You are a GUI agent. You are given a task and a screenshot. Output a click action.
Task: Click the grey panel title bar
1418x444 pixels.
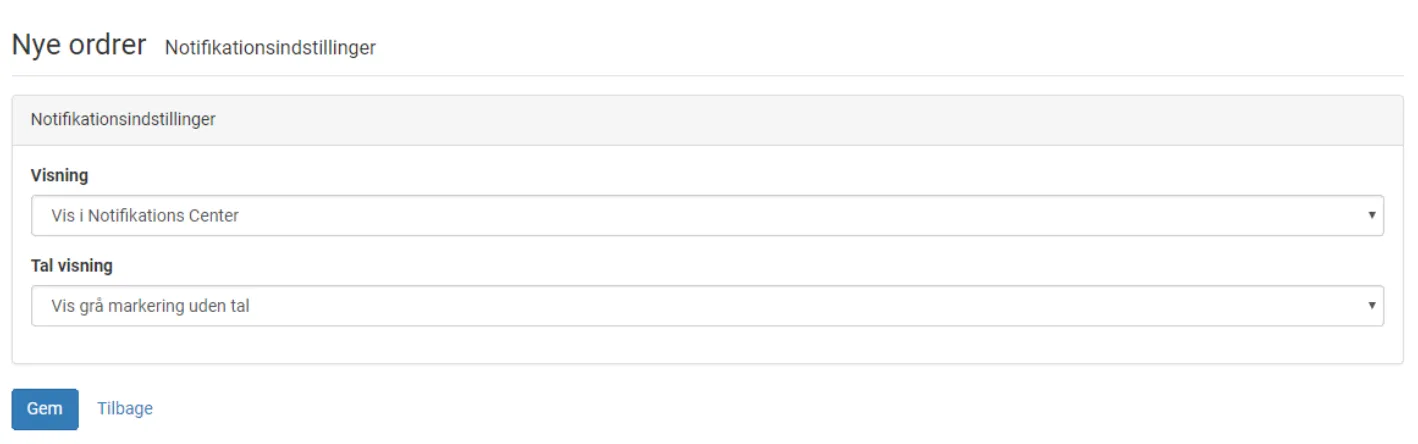tap(707, 120)
